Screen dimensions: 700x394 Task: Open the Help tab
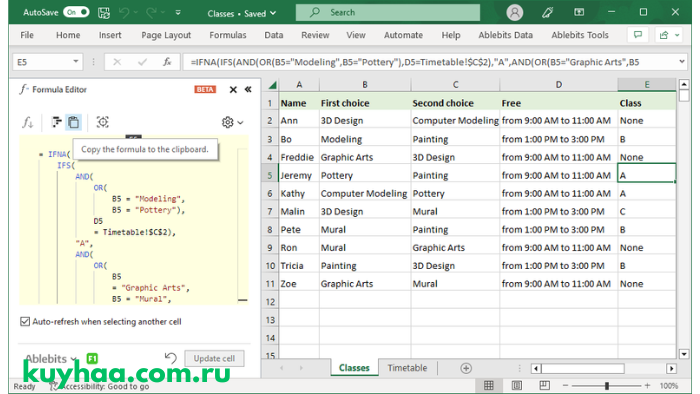tap(451, 35)
